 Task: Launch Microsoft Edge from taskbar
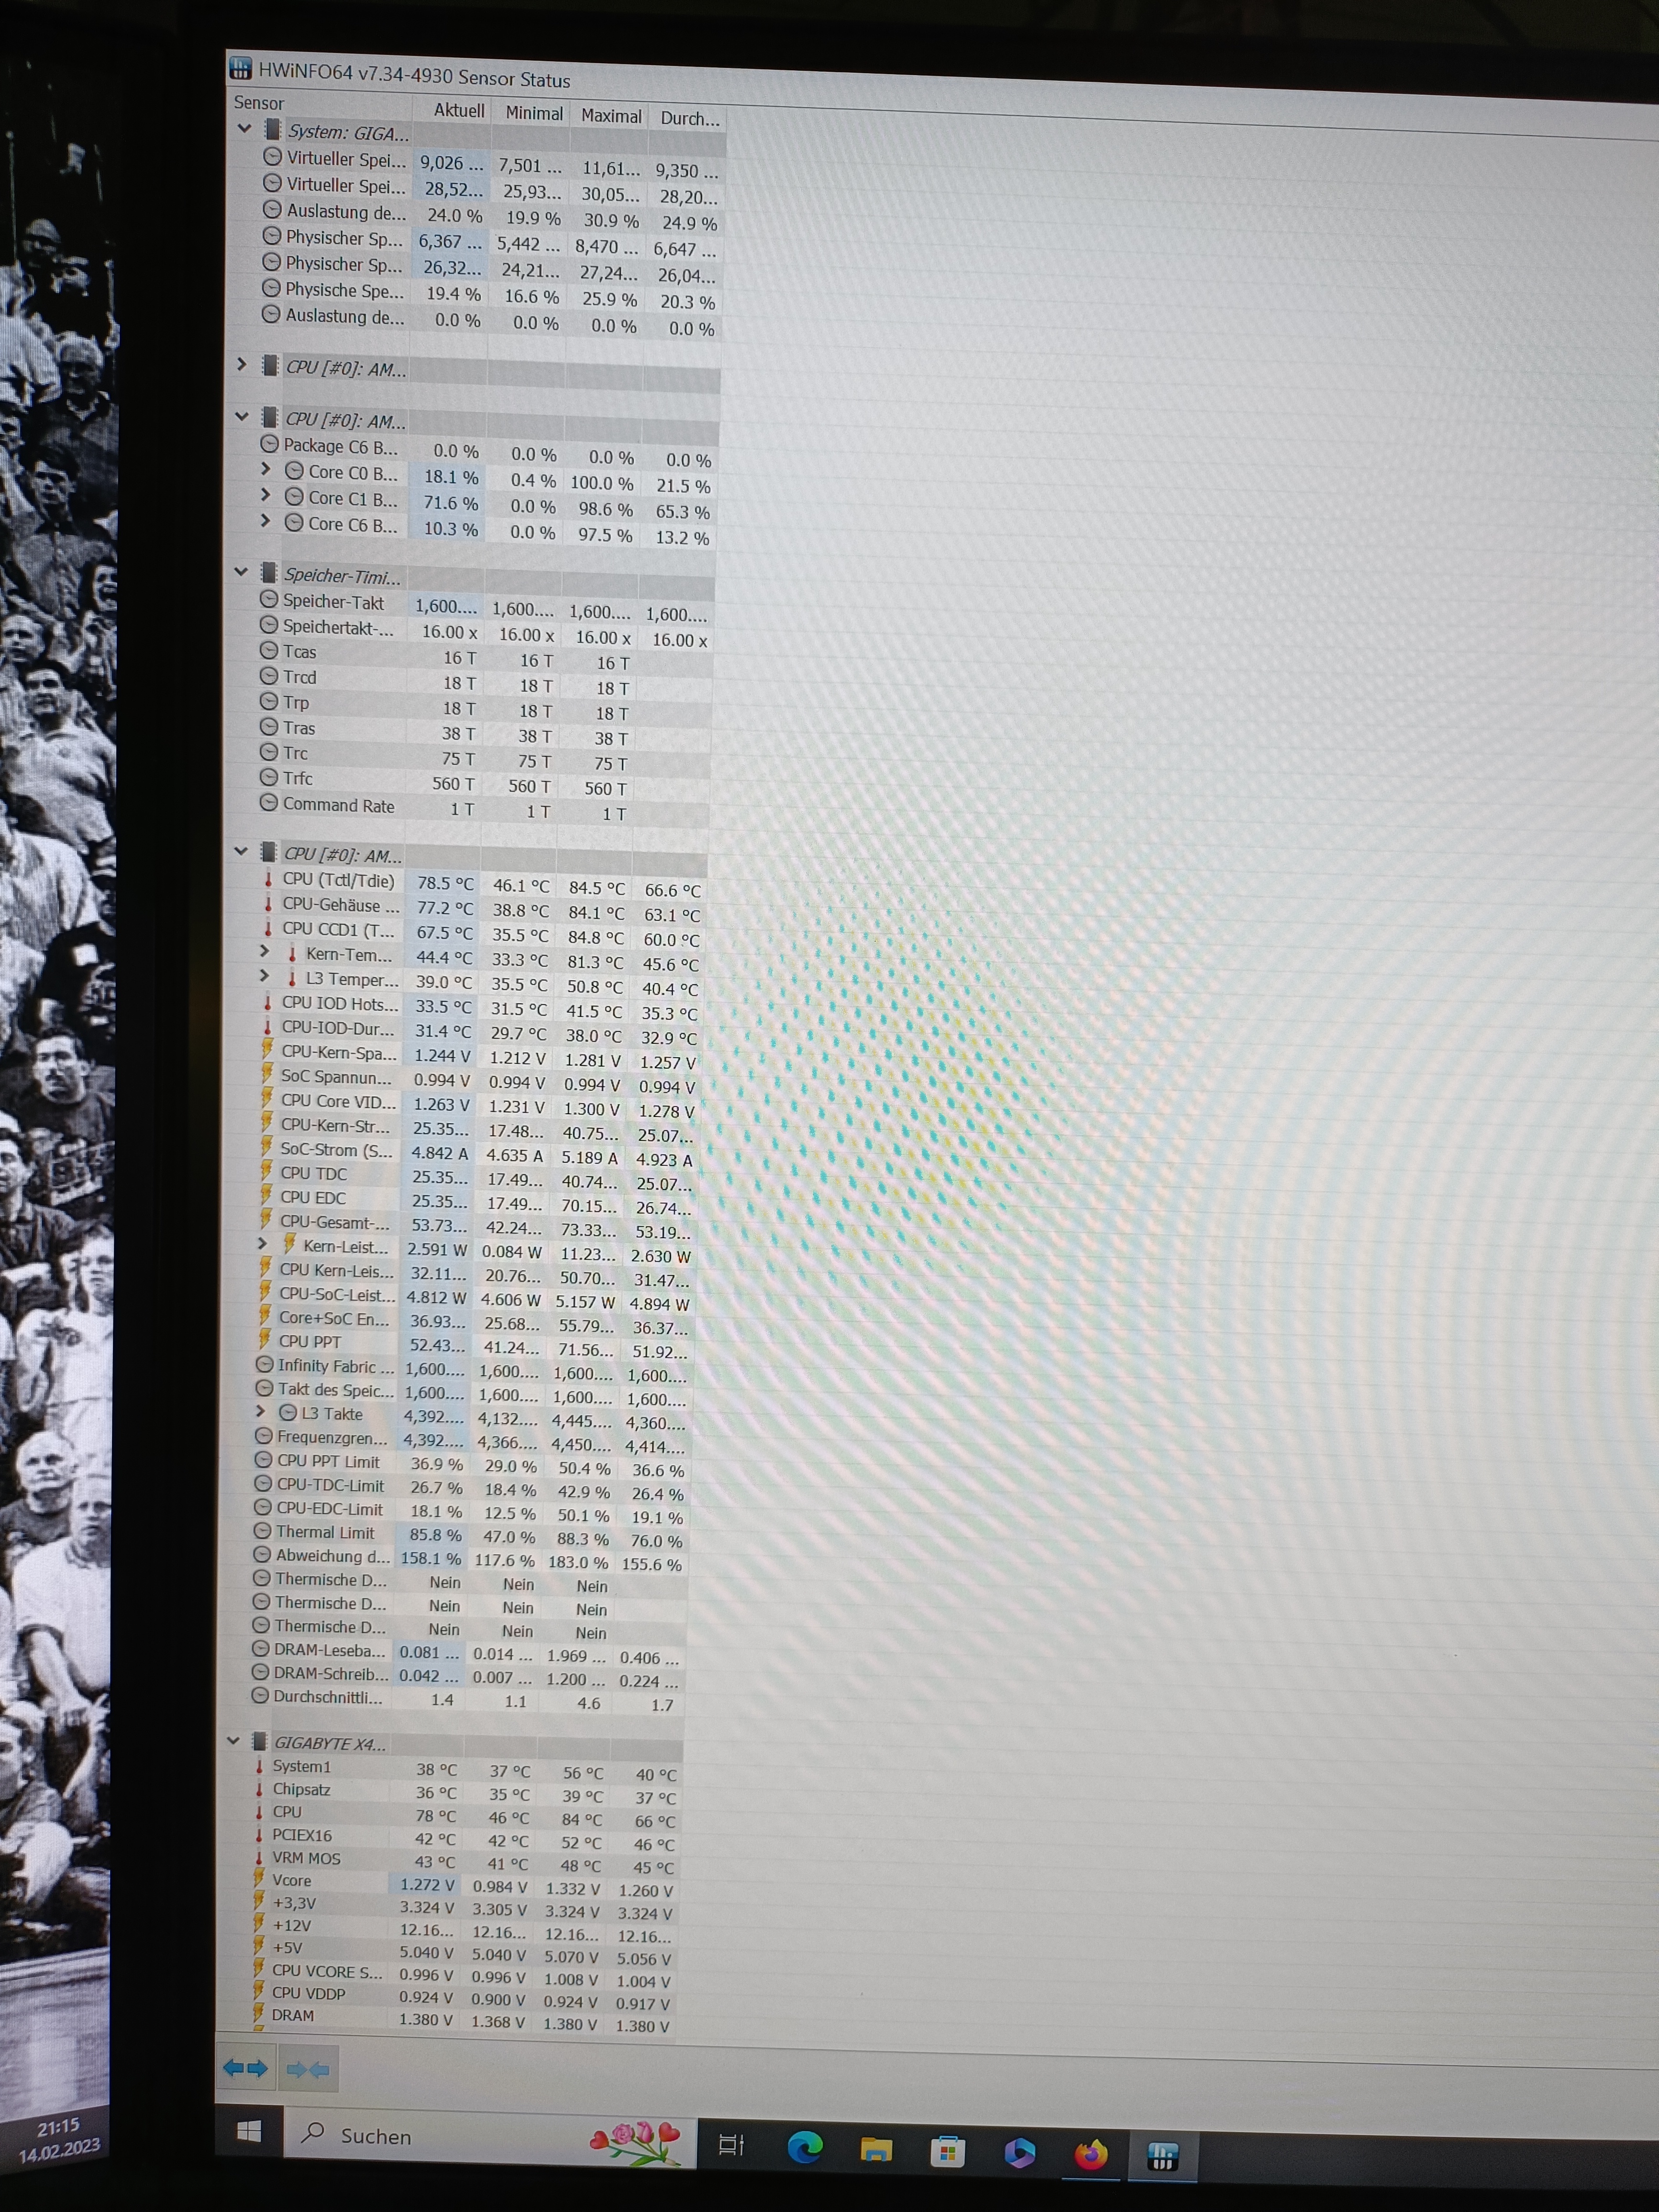(805, 2147)
